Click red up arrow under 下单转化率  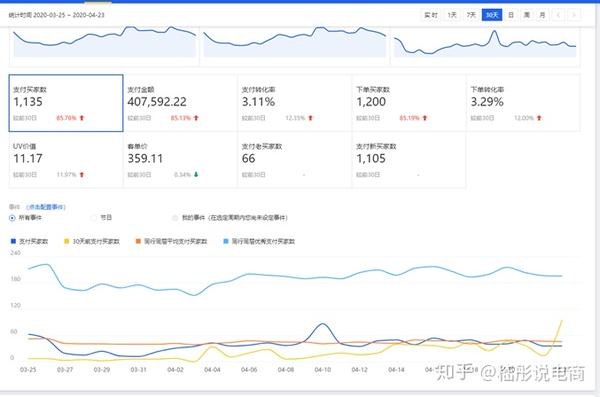click(x=539, y=118)
